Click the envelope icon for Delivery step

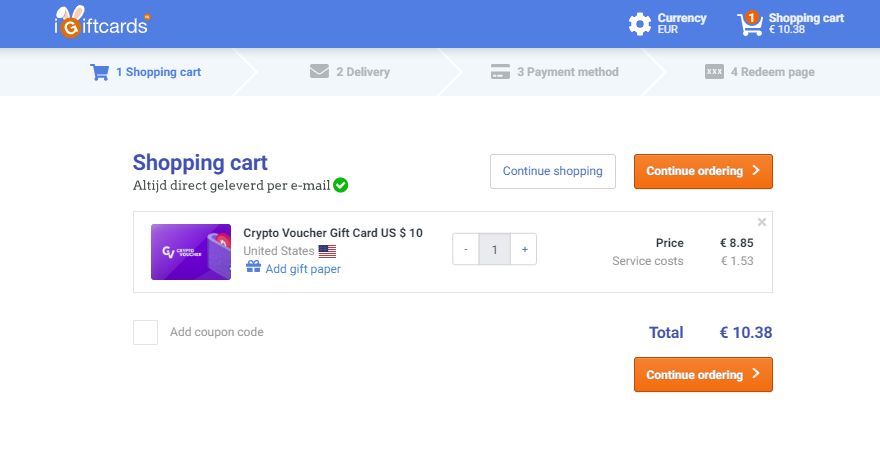click(319, 71)
